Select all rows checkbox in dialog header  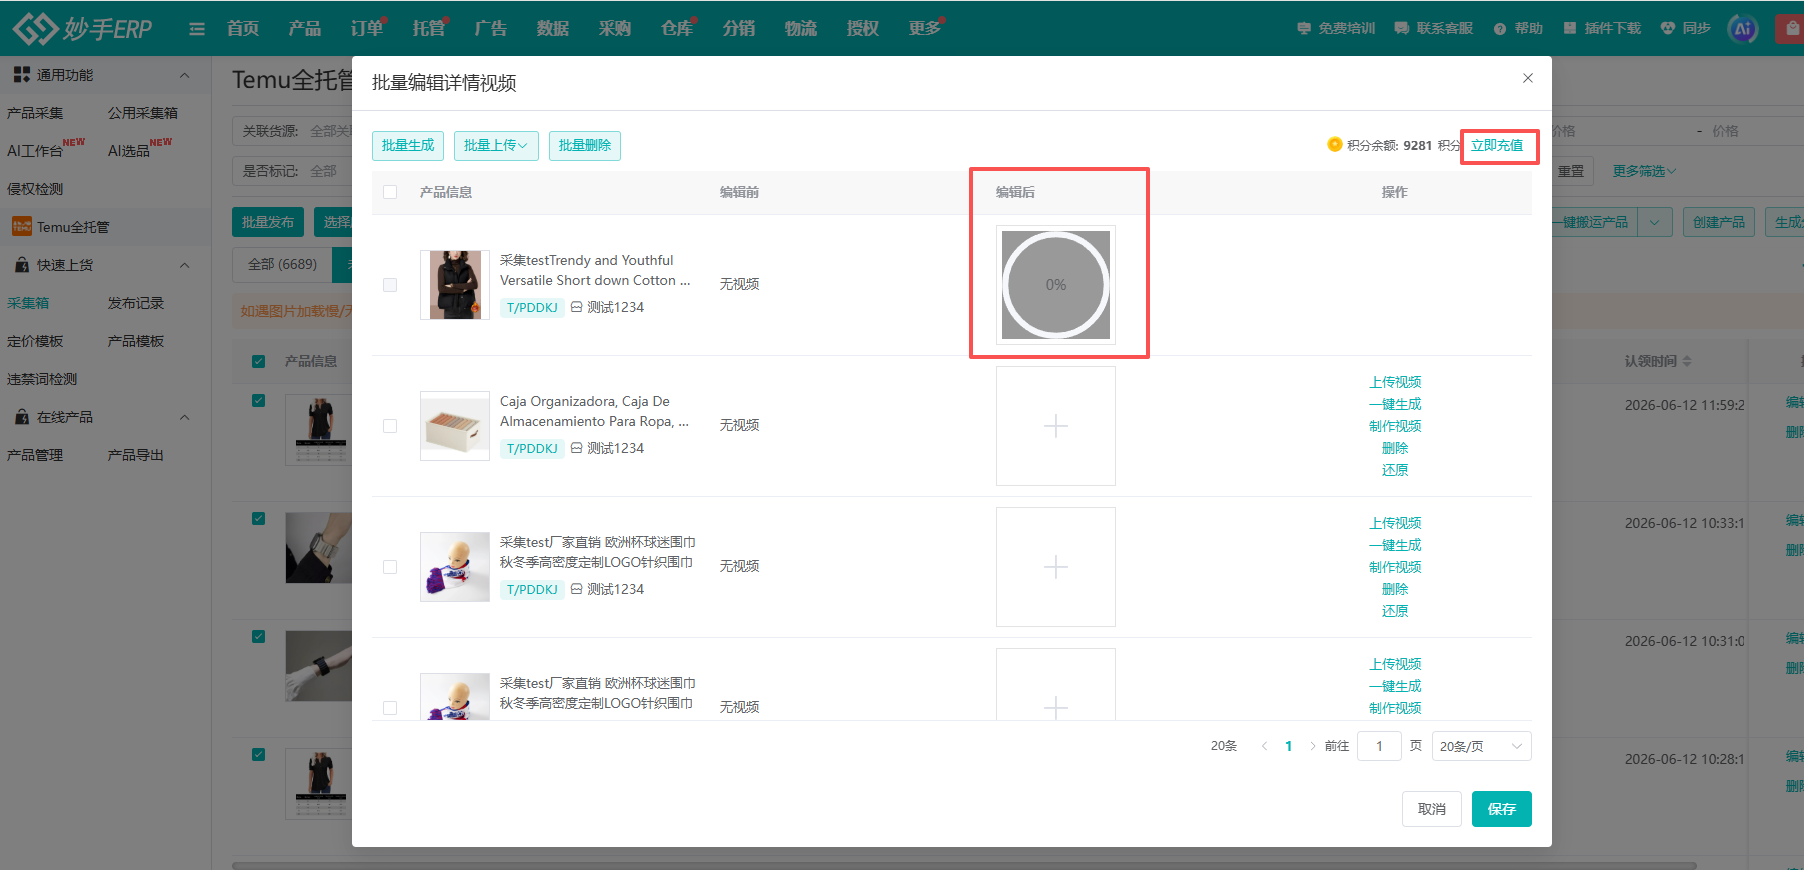pyautogui.click(x=390, y=192)
